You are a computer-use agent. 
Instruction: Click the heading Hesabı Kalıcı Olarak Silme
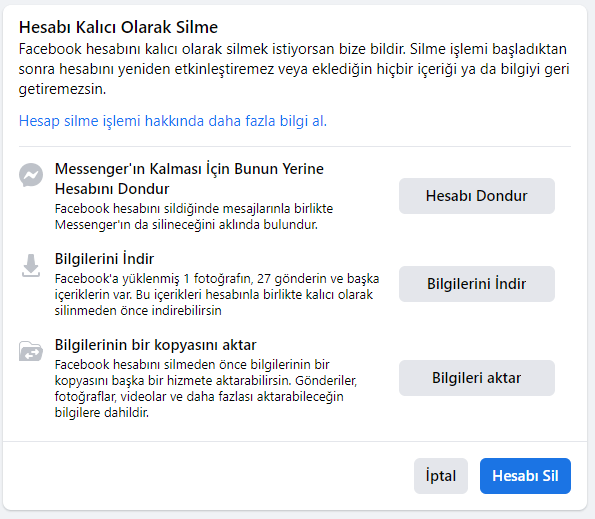point(118,27)
